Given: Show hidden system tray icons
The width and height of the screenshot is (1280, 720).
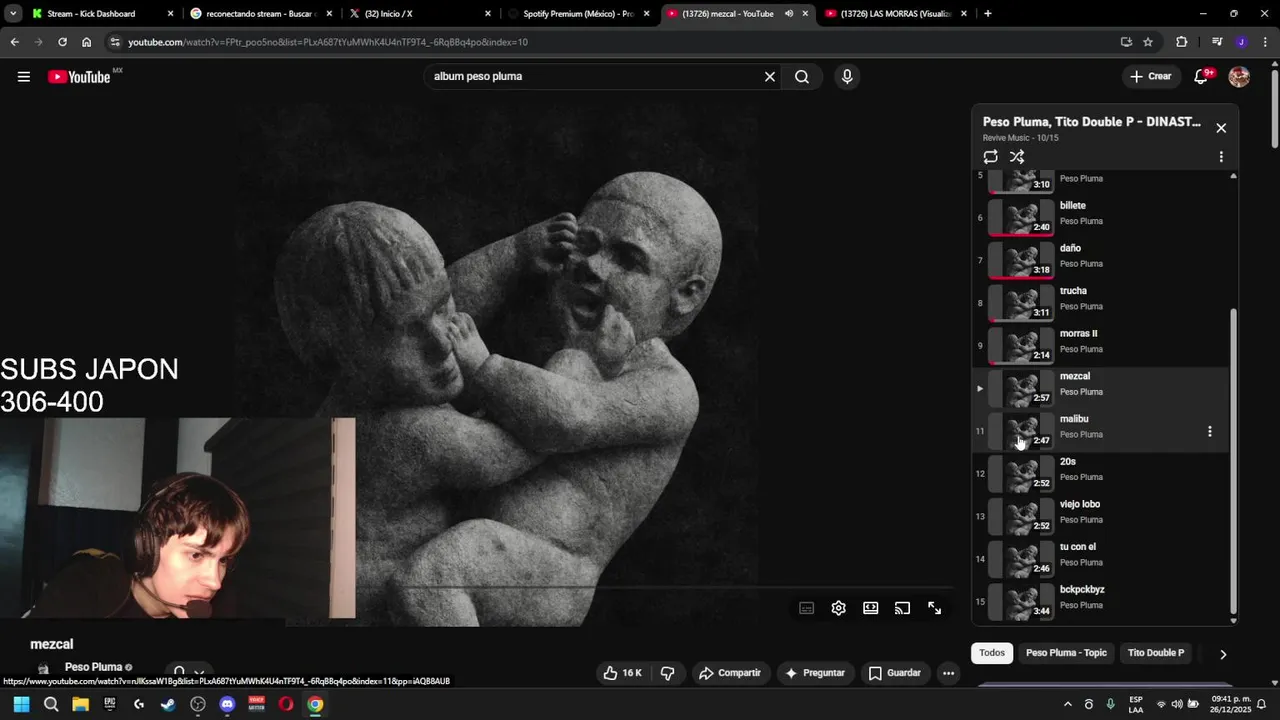Looking at the screenshot, I should [x=1067, y=704].
